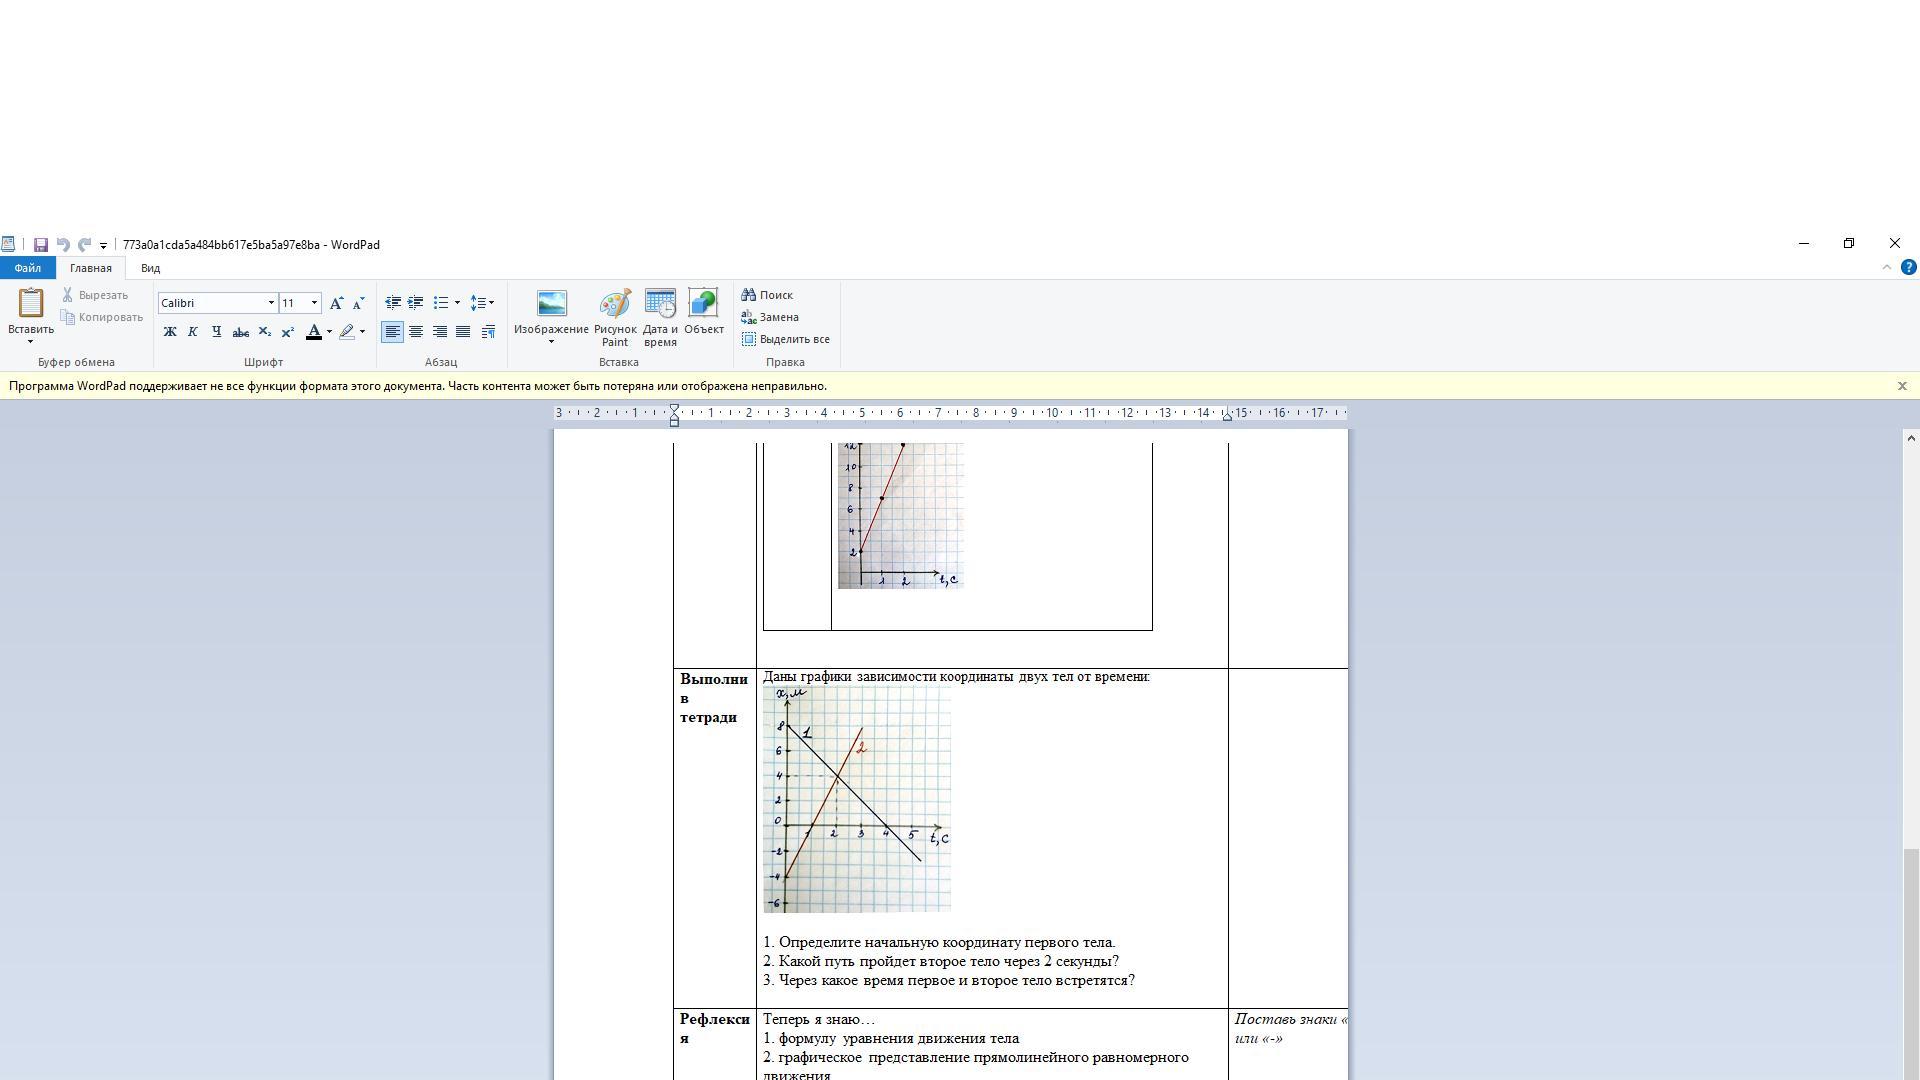The height and width of the screenshot is (1080, 1920).
Task: Justify paragraph text alignment
Action: 463,332
